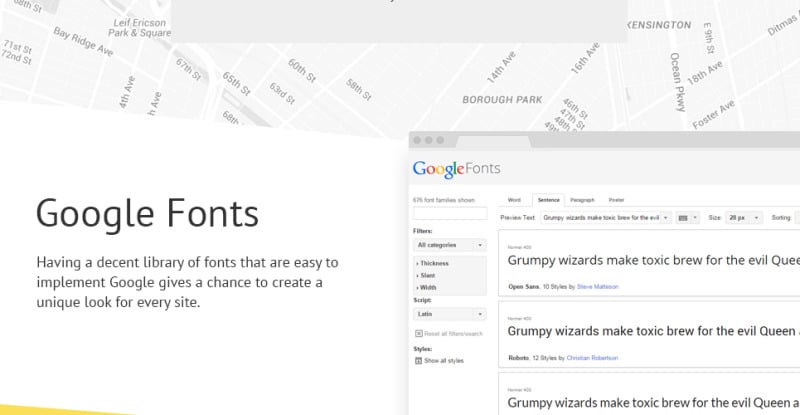Expand the Thickness filter
Image resolution: width=800 pixels, height=415 pixels.
433,264
